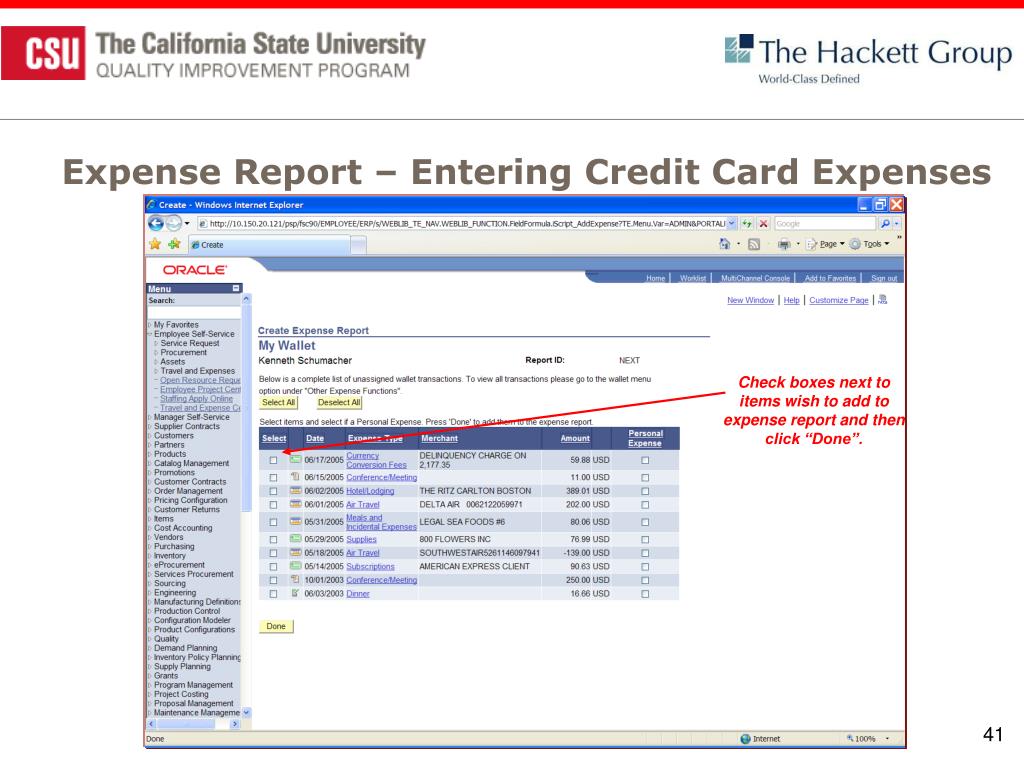Open the Open Resource Request menu link
This screenshot has height=768, width=1024.
pos(200,380)
